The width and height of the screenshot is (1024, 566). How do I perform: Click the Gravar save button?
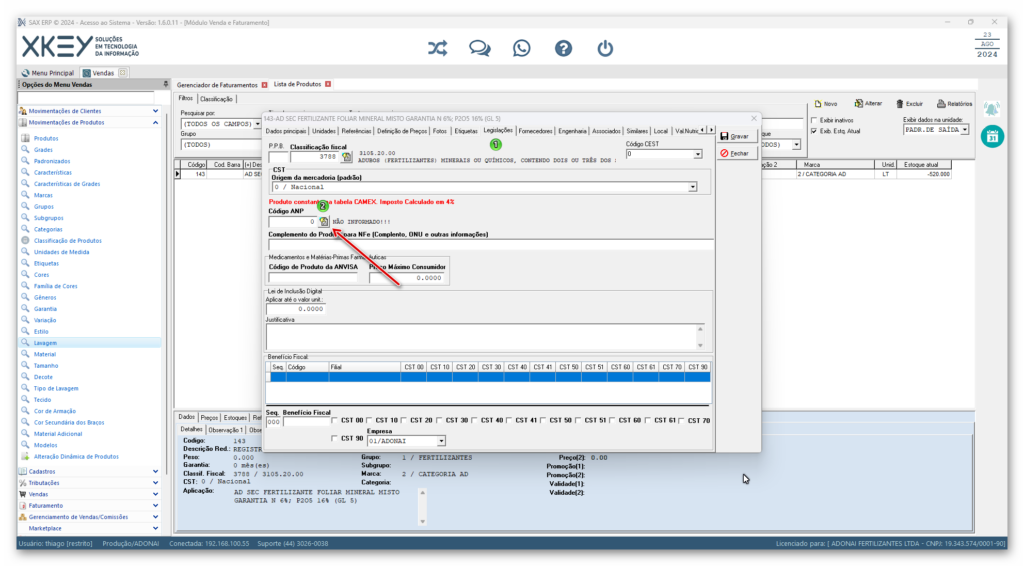(x=736, y=136)
